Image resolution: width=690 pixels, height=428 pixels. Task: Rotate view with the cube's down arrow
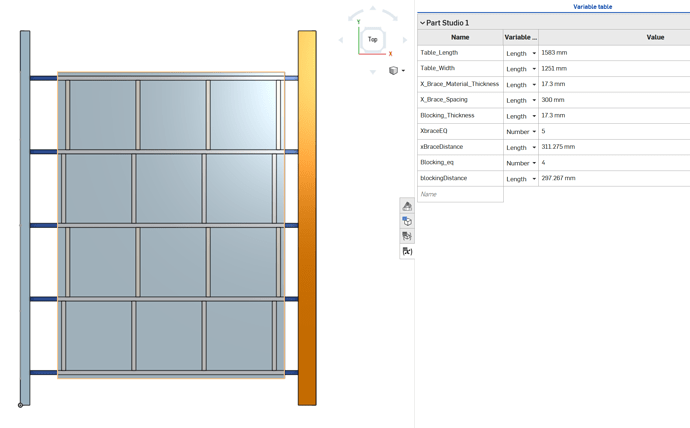point(373,72)
